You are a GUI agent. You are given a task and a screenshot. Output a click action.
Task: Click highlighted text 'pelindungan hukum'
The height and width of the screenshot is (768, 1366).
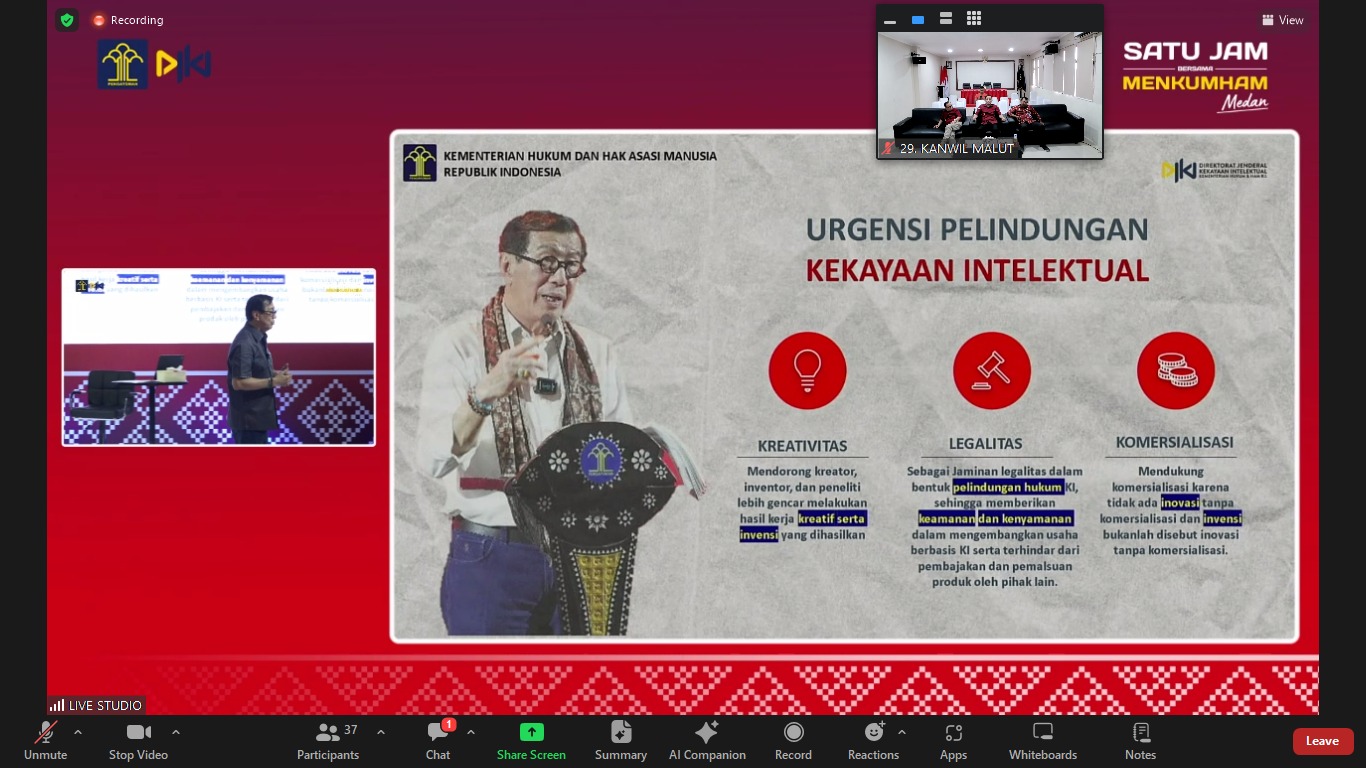1008,487
